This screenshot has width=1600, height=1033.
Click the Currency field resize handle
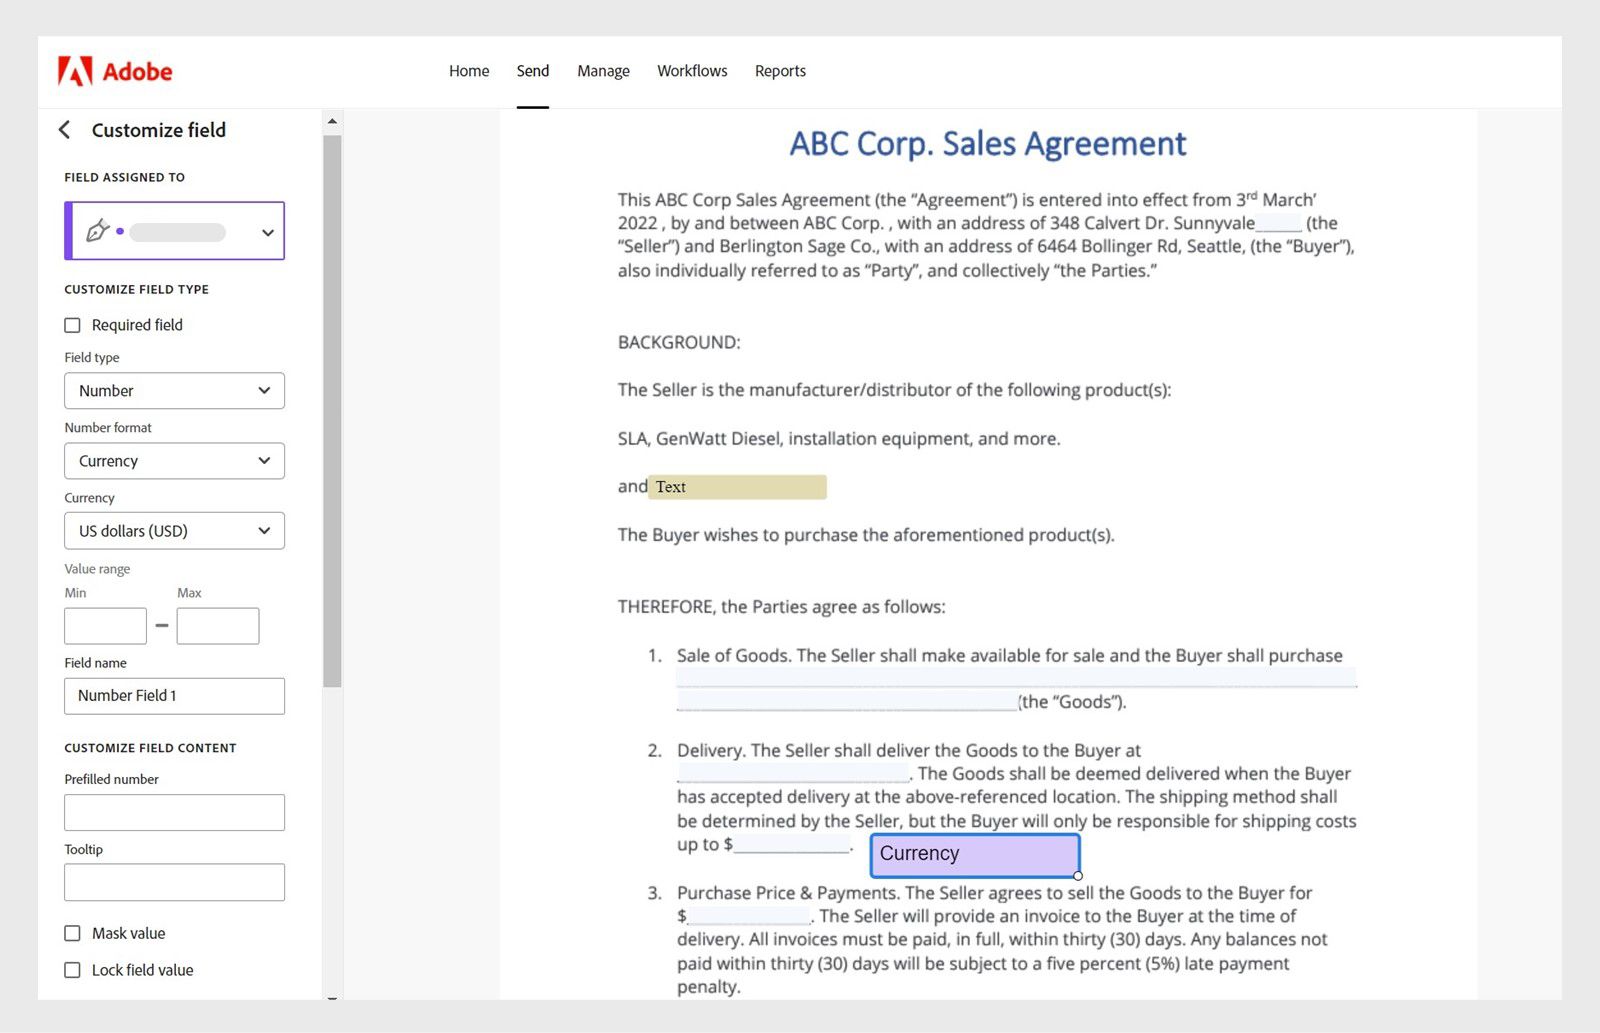tap(1078, 876)
